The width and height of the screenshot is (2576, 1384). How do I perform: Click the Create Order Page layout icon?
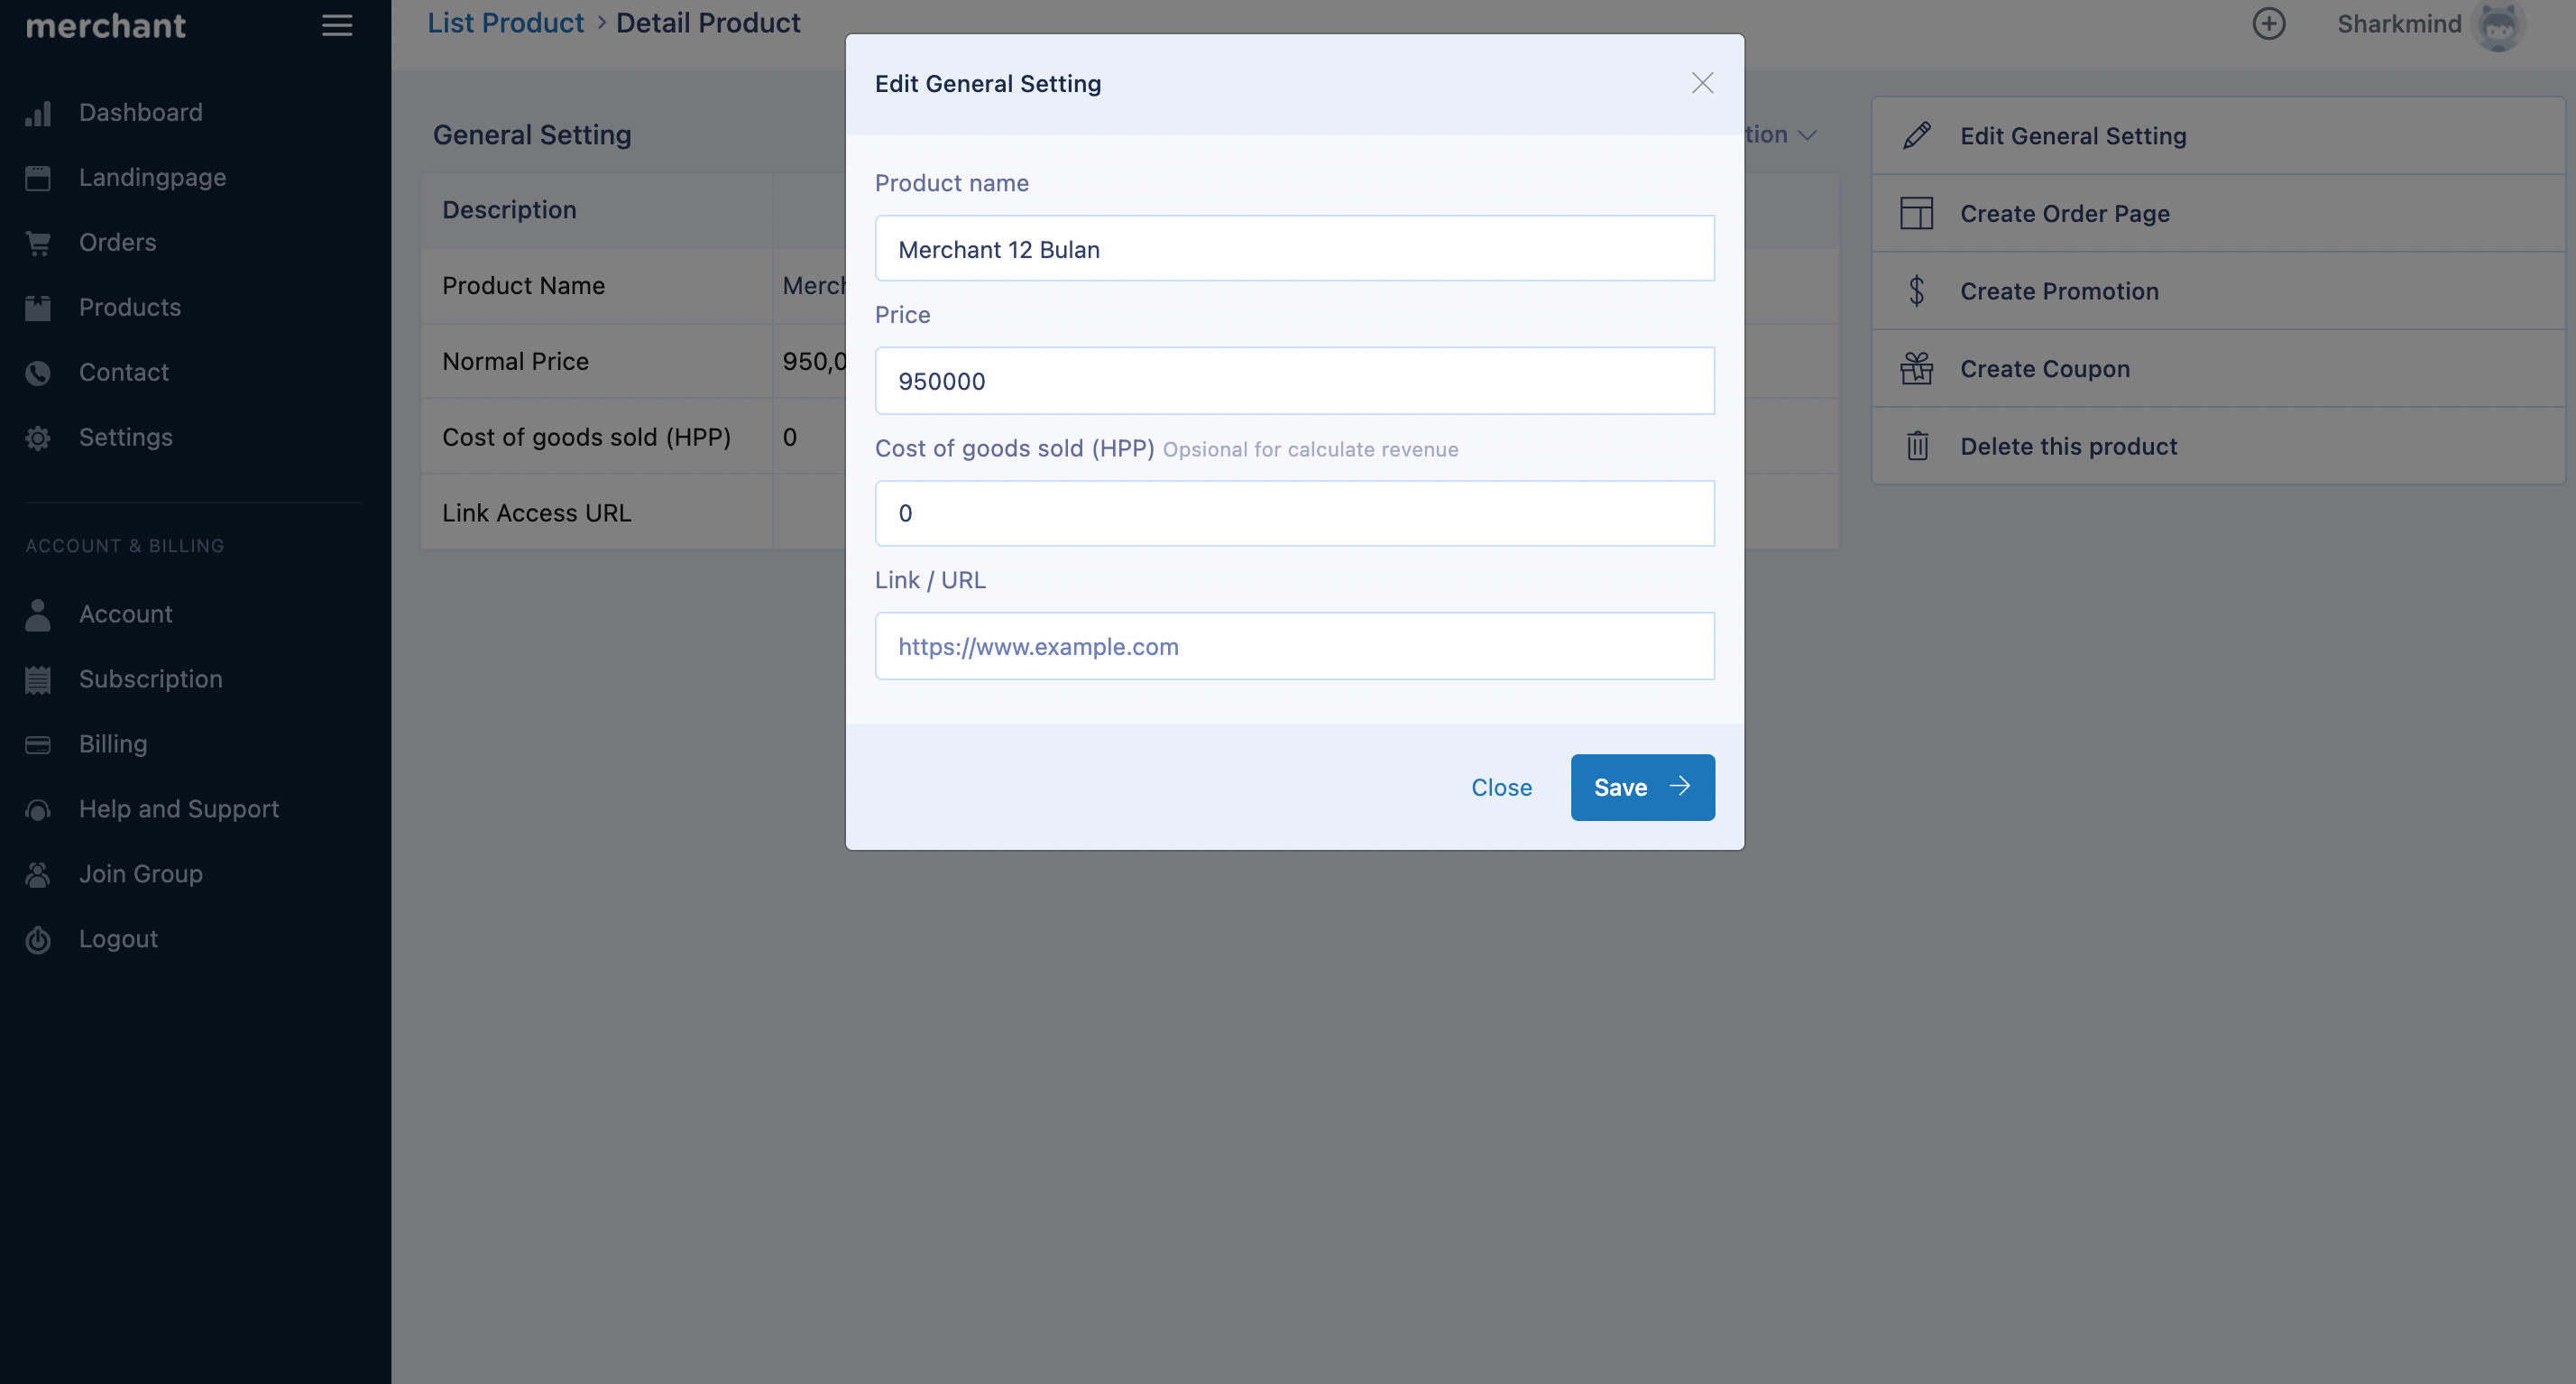click(x=1916, y=213)
